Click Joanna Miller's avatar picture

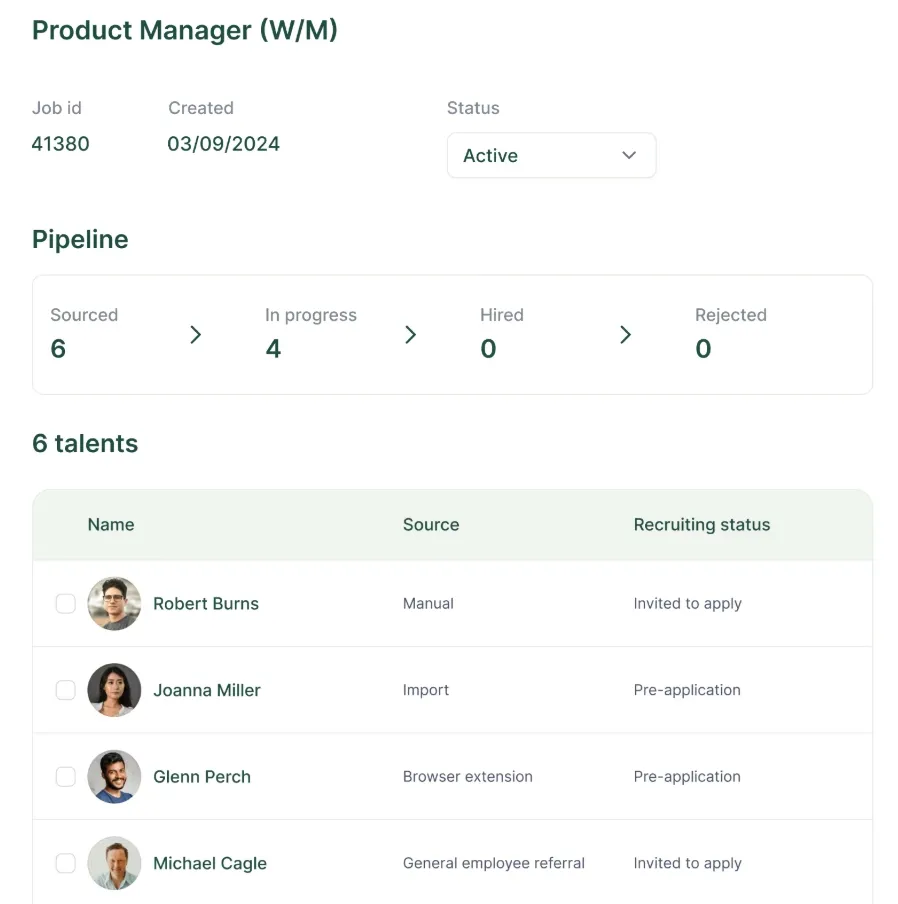pyautogui.click(x=114, y=690)
